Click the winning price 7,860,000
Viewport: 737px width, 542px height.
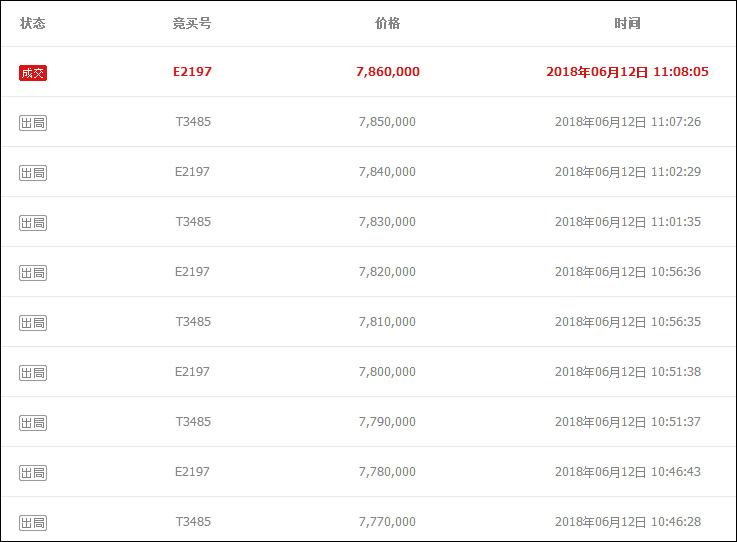387,72
